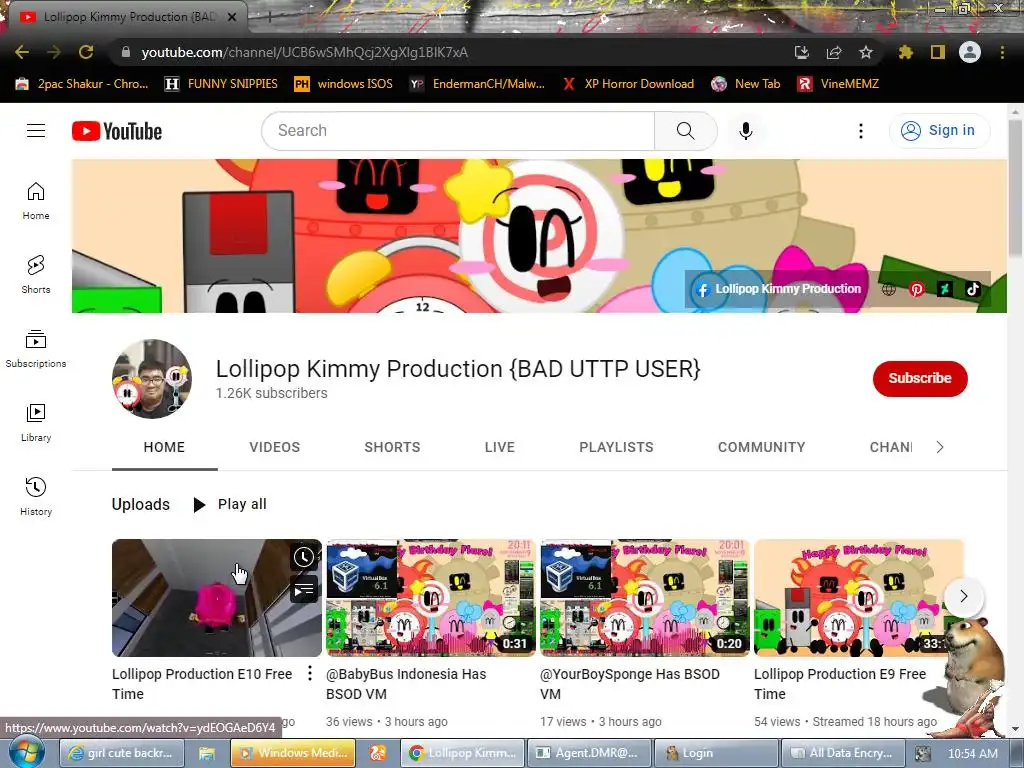Click the browser back arrow
1024x768 pixels.
(x=22, y=52)
